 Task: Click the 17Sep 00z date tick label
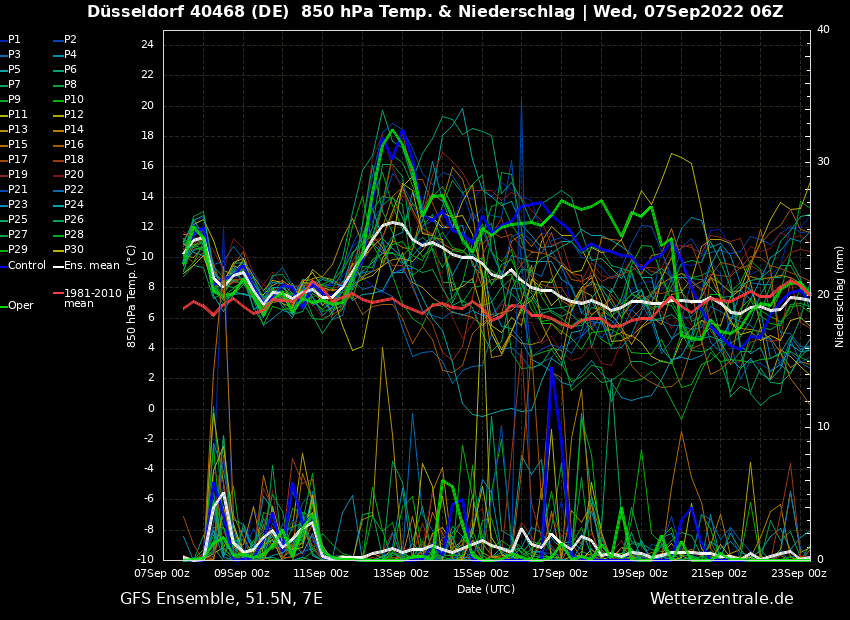(560, 574)
